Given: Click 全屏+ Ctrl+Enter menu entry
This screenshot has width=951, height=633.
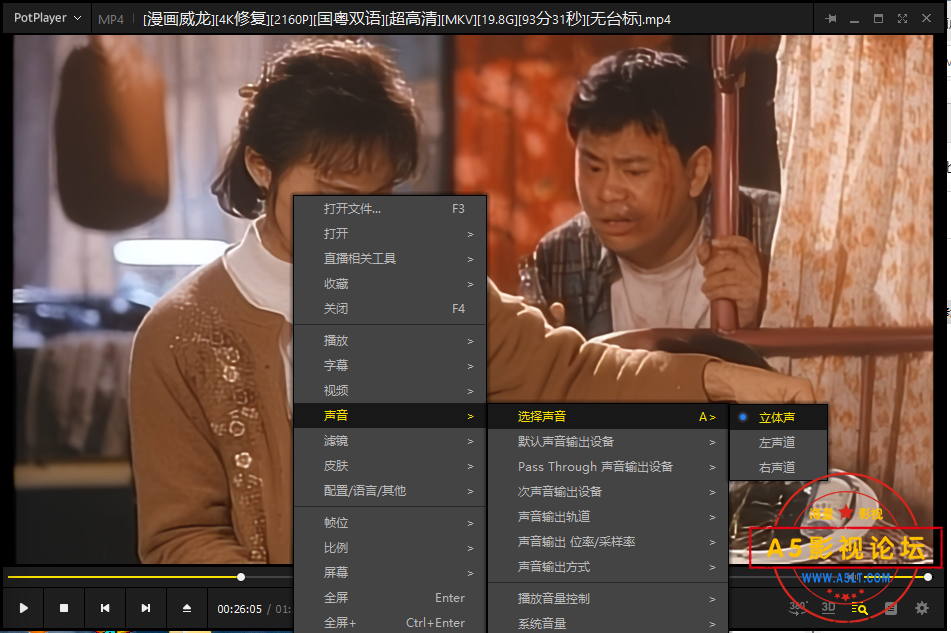Looking at the screenshot, I should [x=390, y=623].
